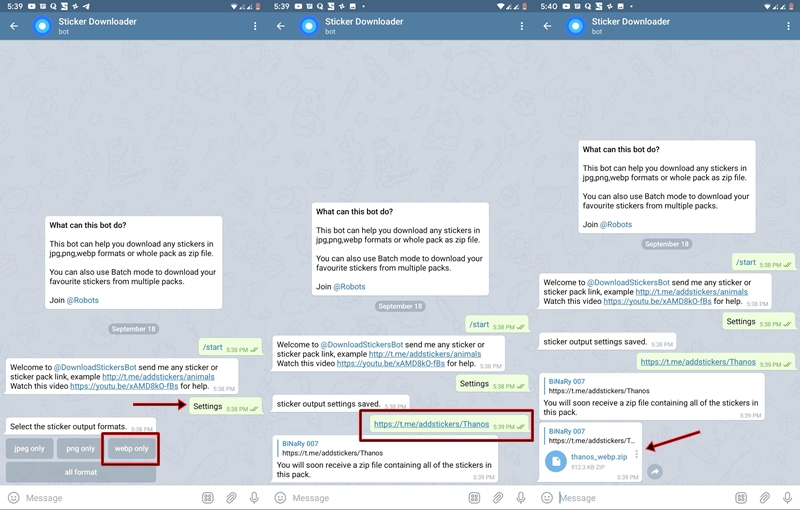Choose the 'jpeg only' output format
800x510 pixels.
coord(30,449)
